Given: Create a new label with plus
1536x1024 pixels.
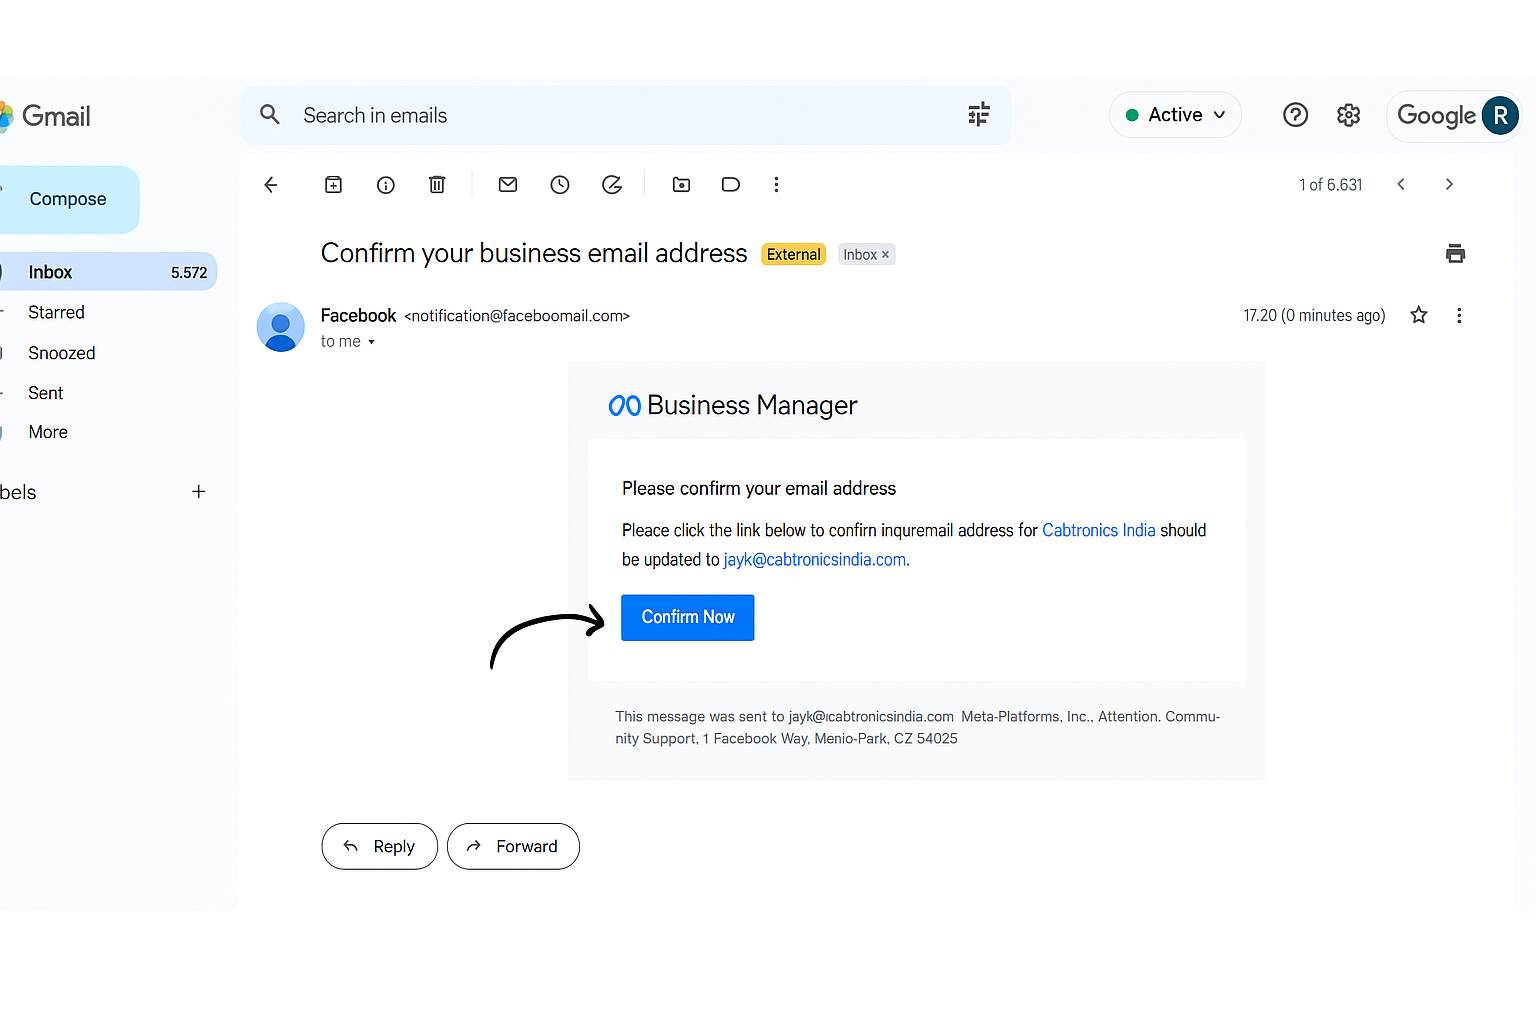Looking at the screenshot, I should [x=199, y=492].
